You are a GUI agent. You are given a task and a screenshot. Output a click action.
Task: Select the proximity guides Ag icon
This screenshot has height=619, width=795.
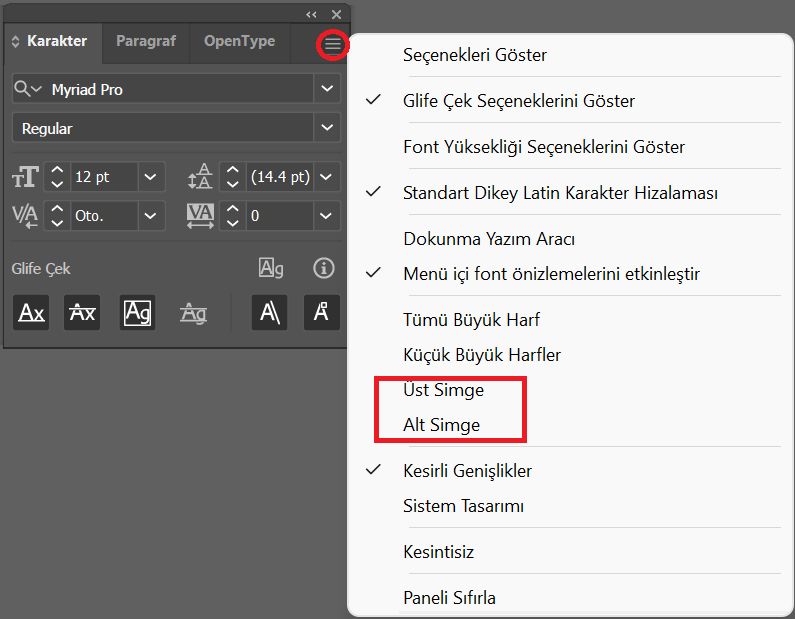pyautogui.click(x=193, y=313)
